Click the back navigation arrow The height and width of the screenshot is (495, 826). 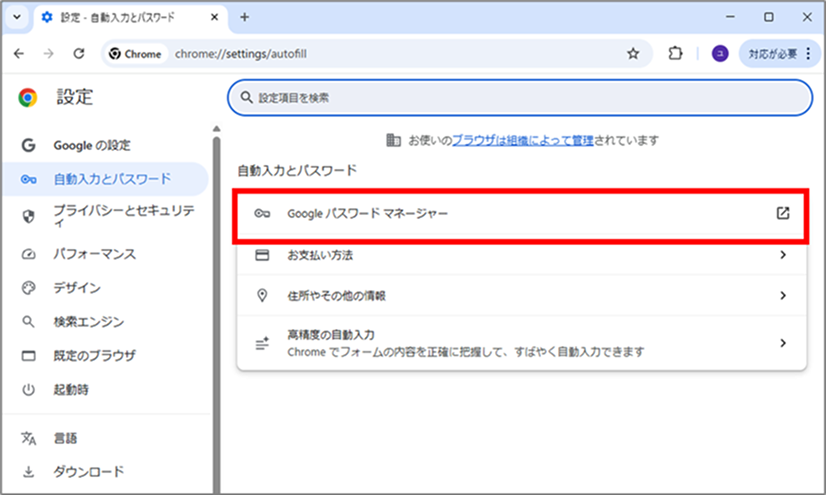click(21, 54)
